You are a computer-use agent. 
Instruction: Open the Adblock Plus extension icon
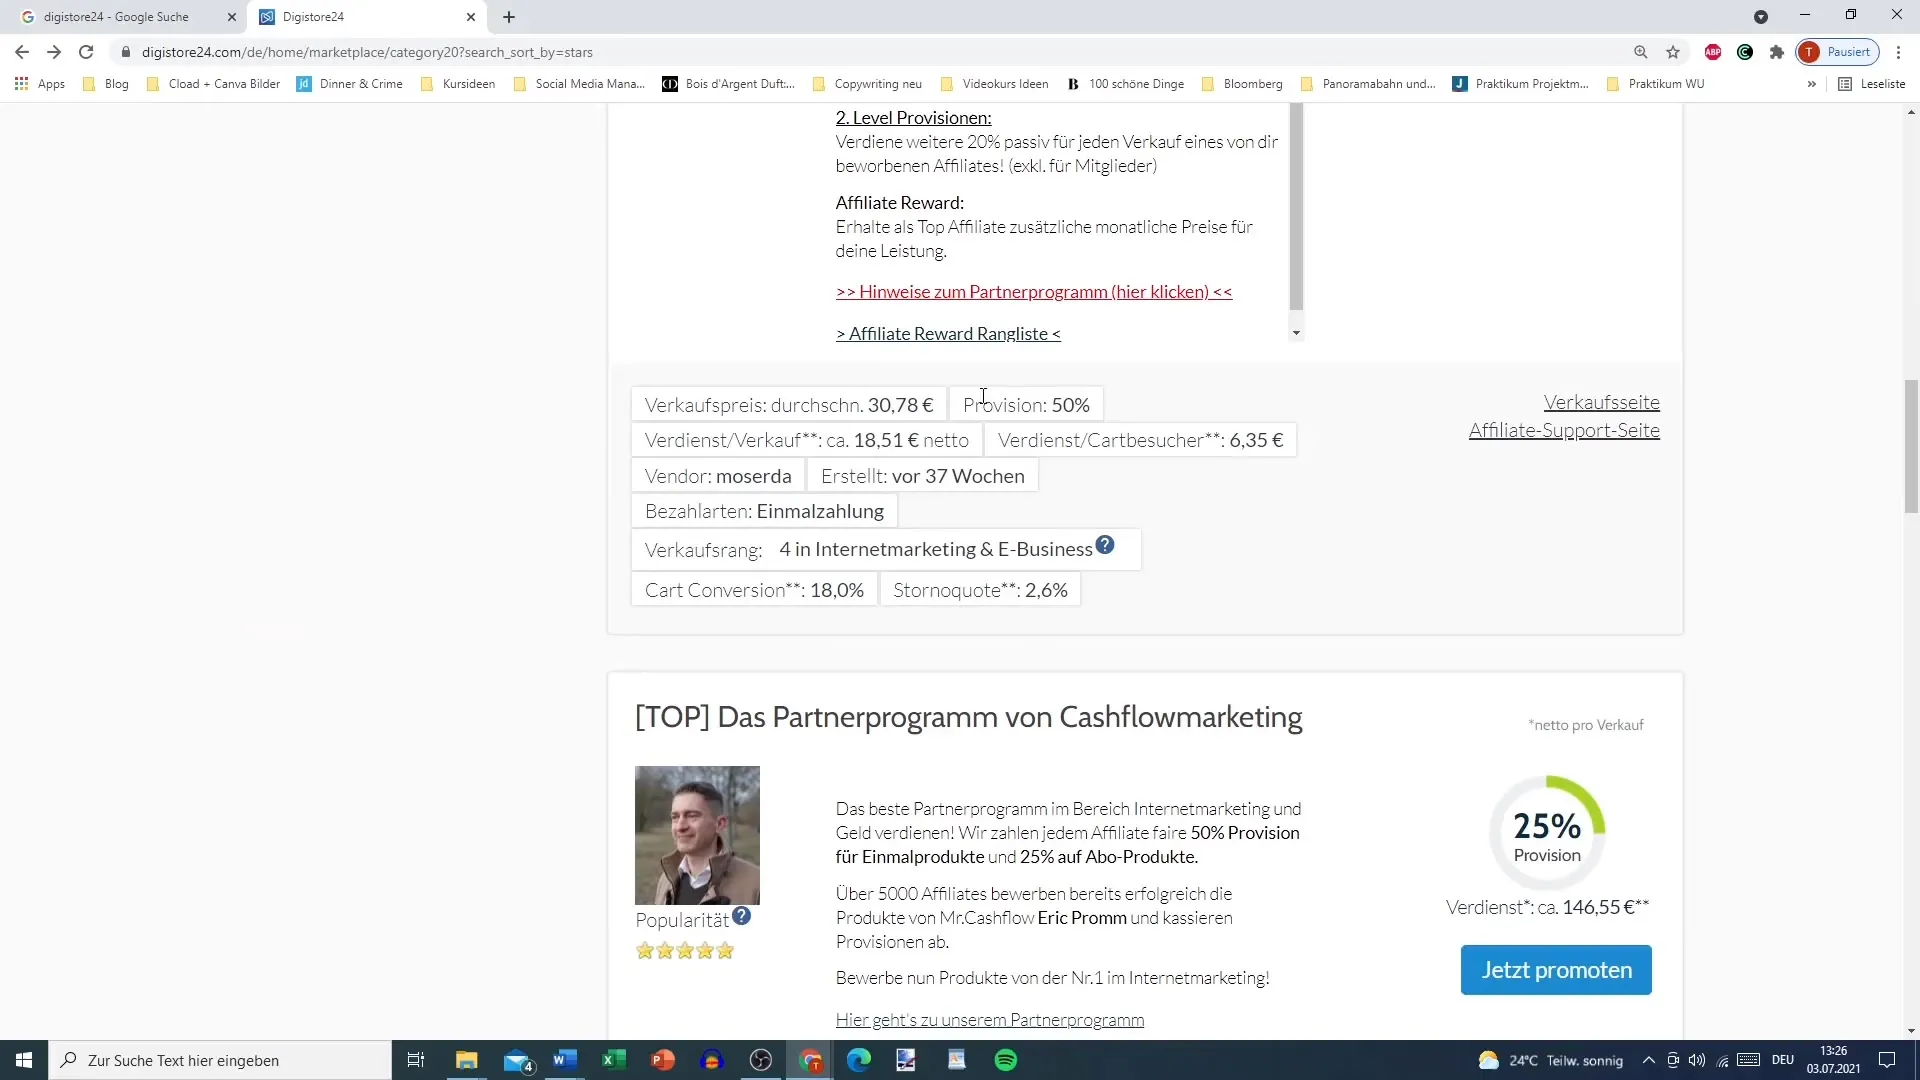[1713, 52]
